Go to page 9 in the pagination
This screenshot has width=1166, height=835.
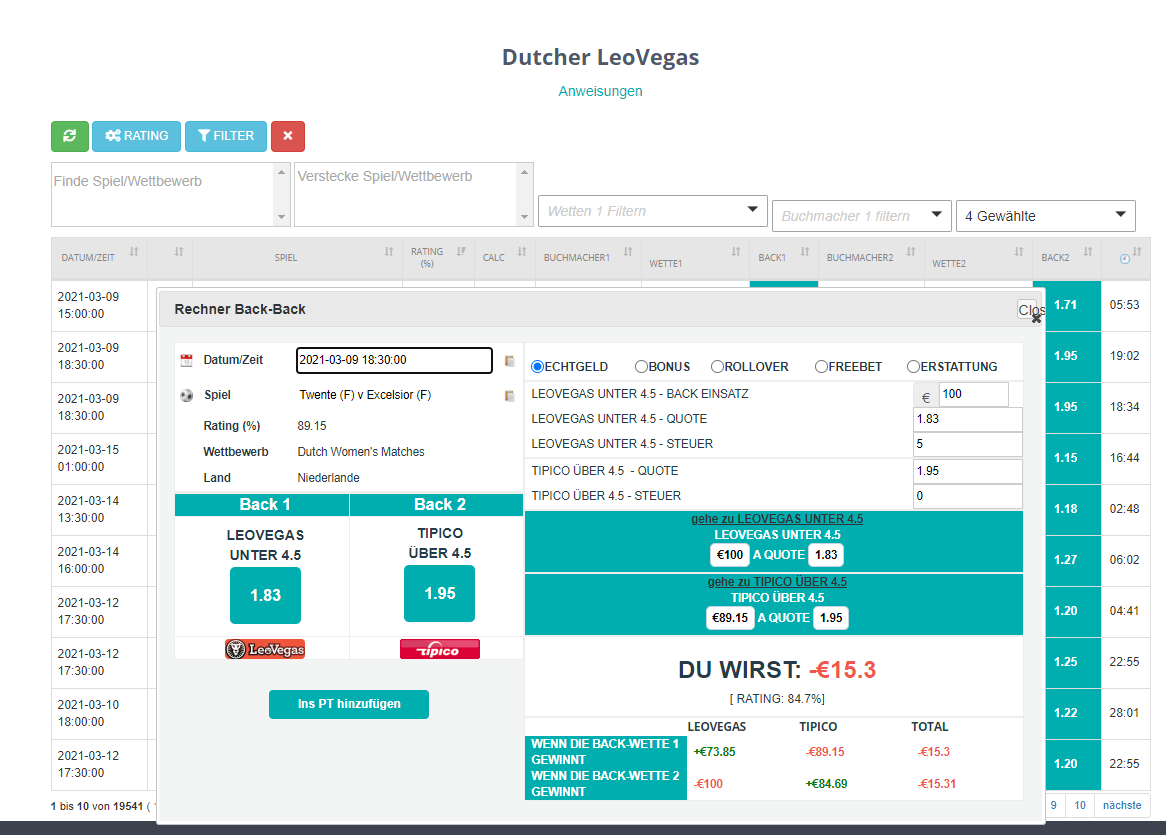[x=1054, y=805]
